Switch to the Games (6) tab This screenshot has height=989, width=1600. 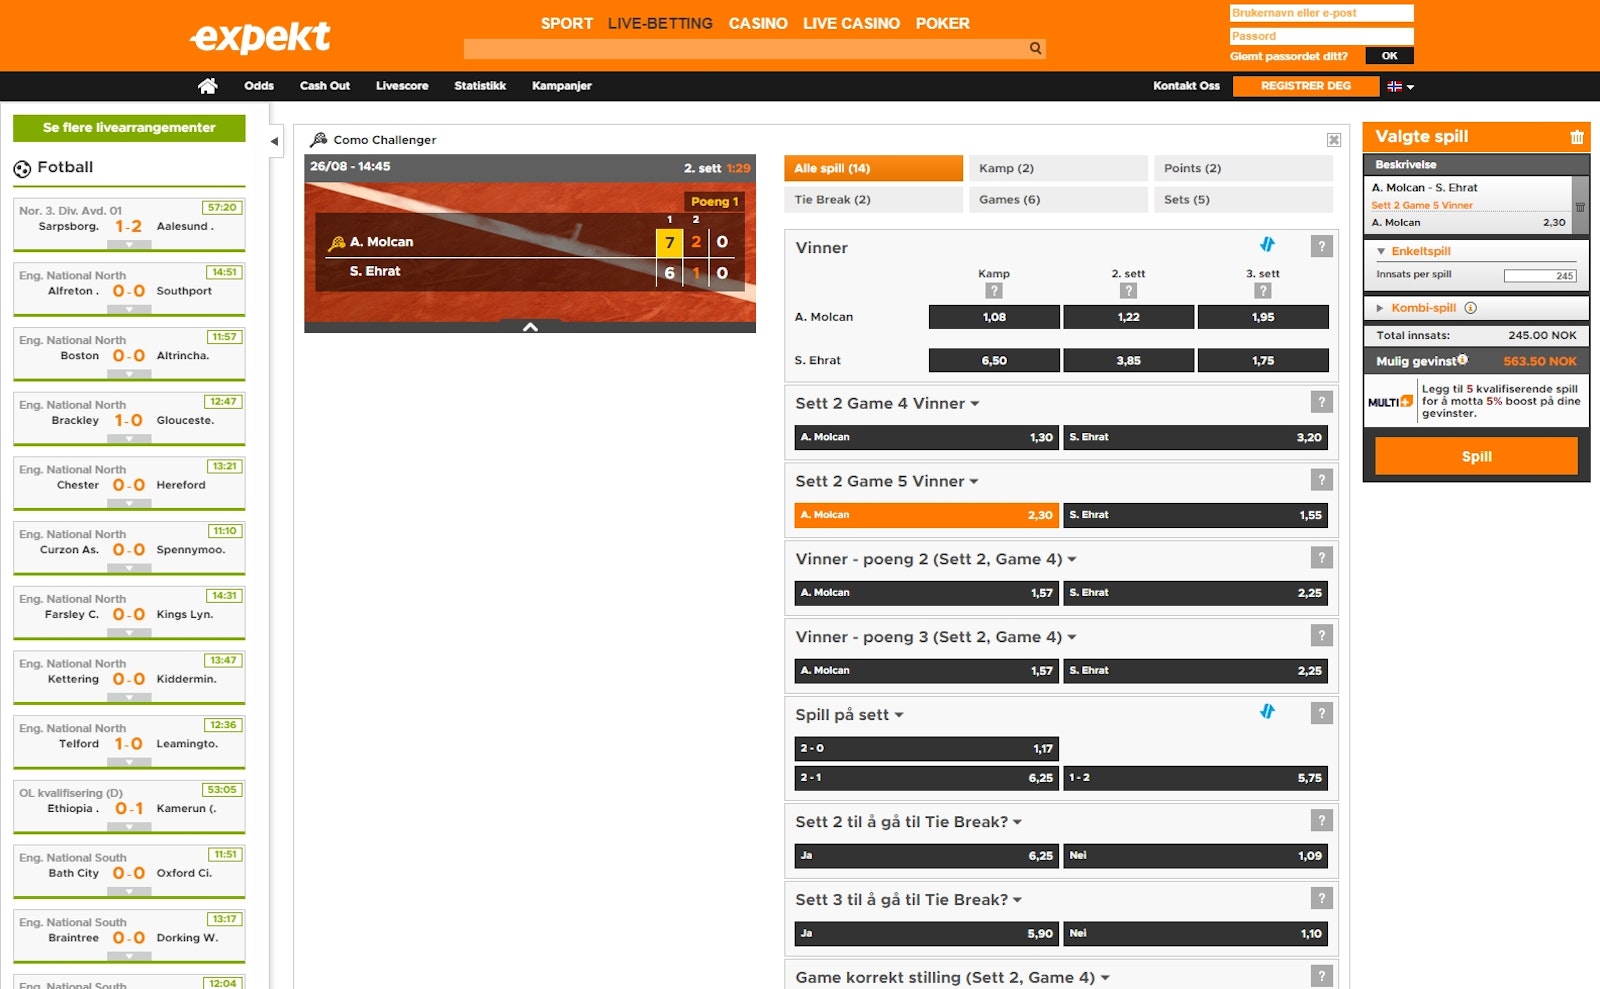pyautogui.click(x=1057, y=200)
